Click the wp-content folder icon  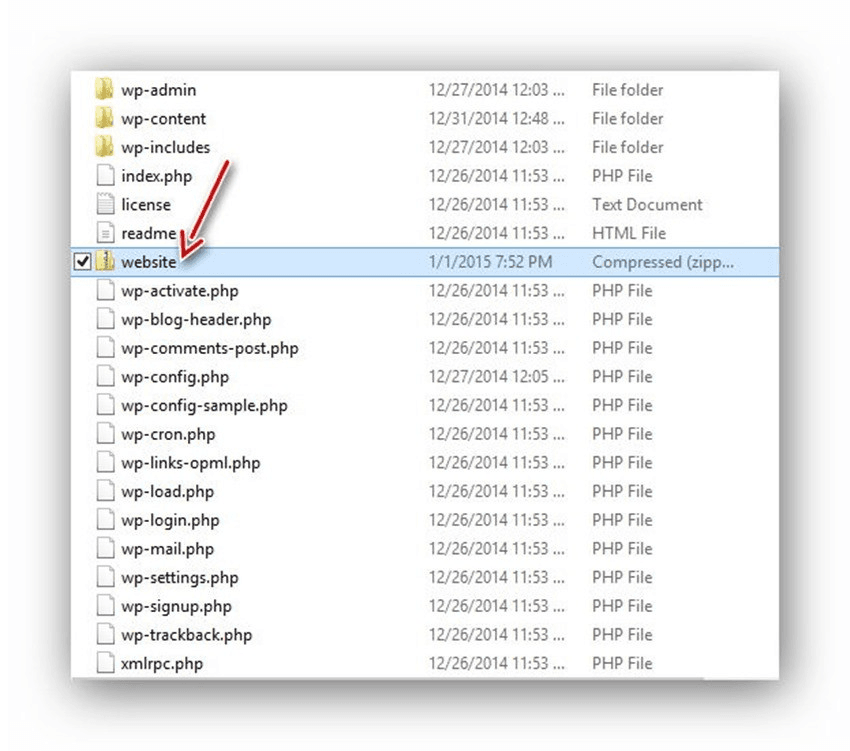(104, 118)
